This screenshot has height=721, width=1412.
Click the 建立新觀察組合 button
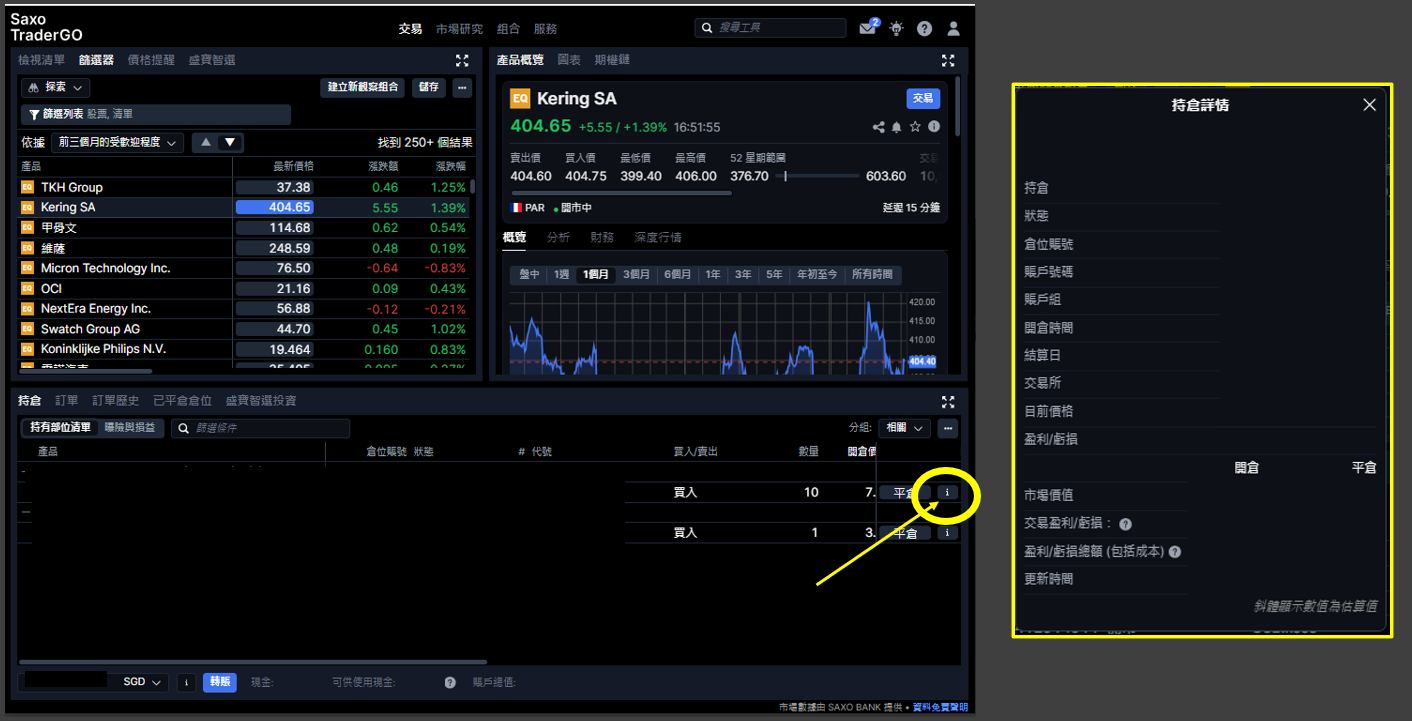tap(363, 87)
